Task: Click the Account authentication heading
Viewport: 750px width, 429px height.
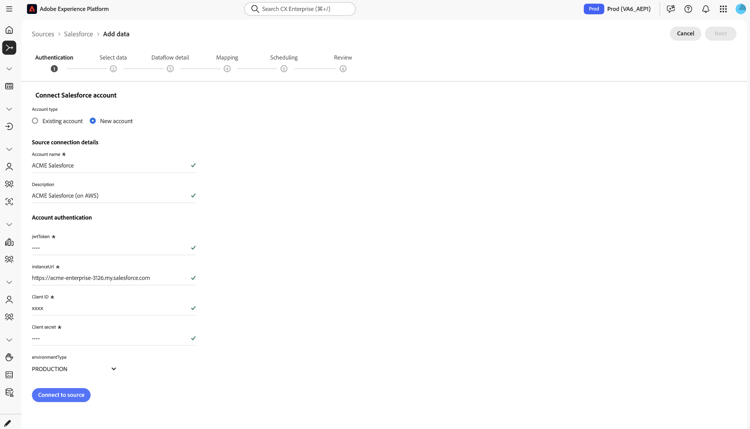Action: (62, 217)
